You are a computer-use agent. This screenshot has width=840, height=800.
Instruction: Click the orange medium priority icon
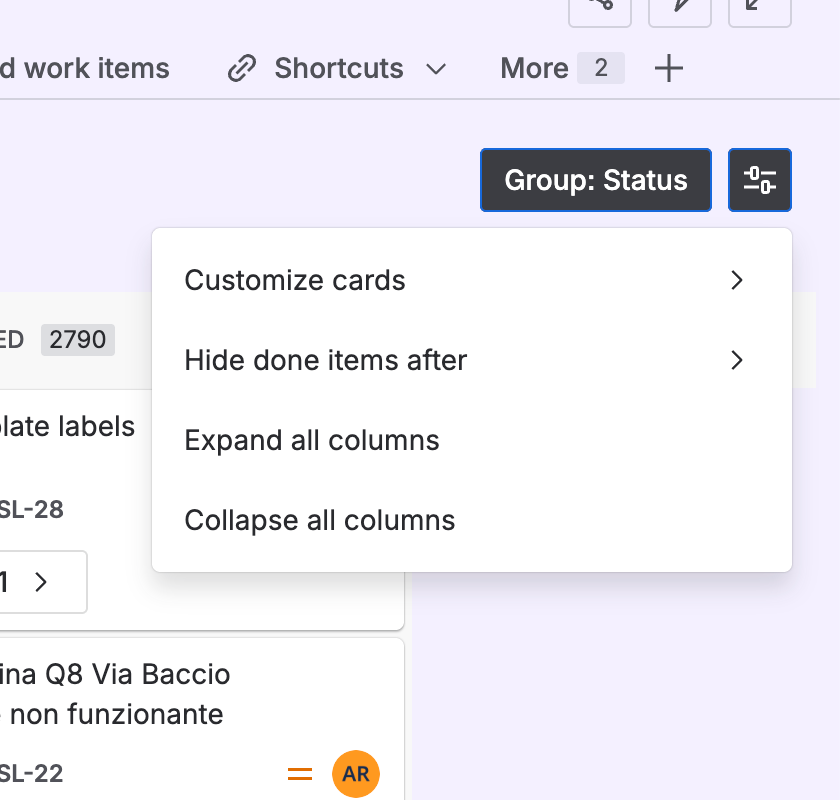pos(300,773)
